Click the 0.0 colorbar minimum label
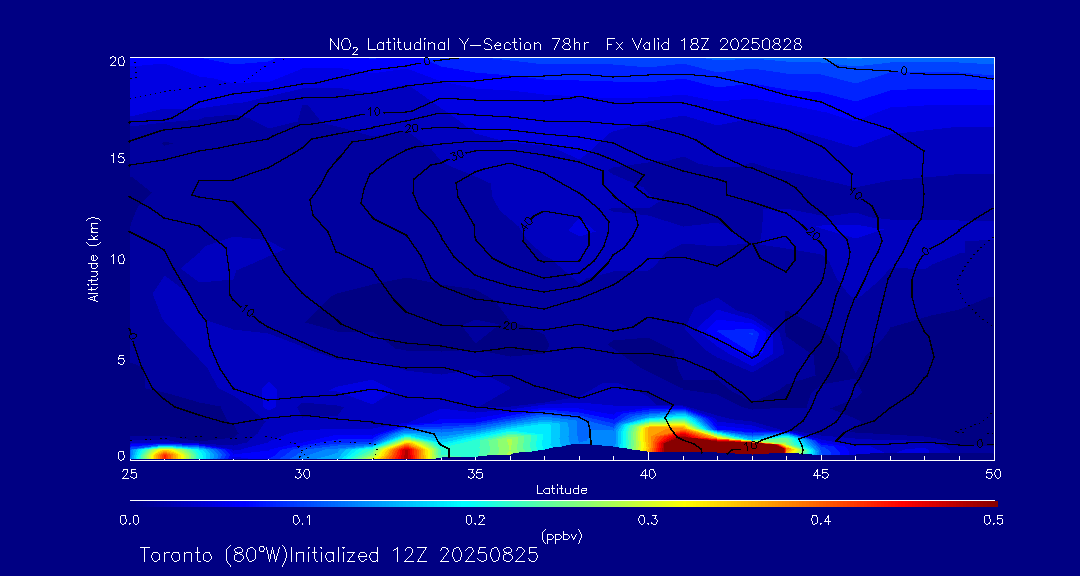This screenshot has width=1080, height=576. [129, 520]
